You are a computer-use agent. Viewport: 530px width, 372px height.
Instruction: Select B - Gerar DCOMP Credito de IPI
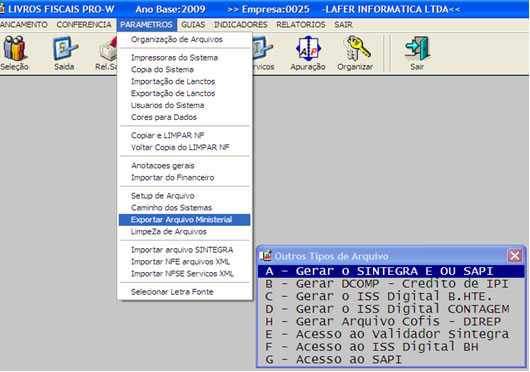point(391,284)
